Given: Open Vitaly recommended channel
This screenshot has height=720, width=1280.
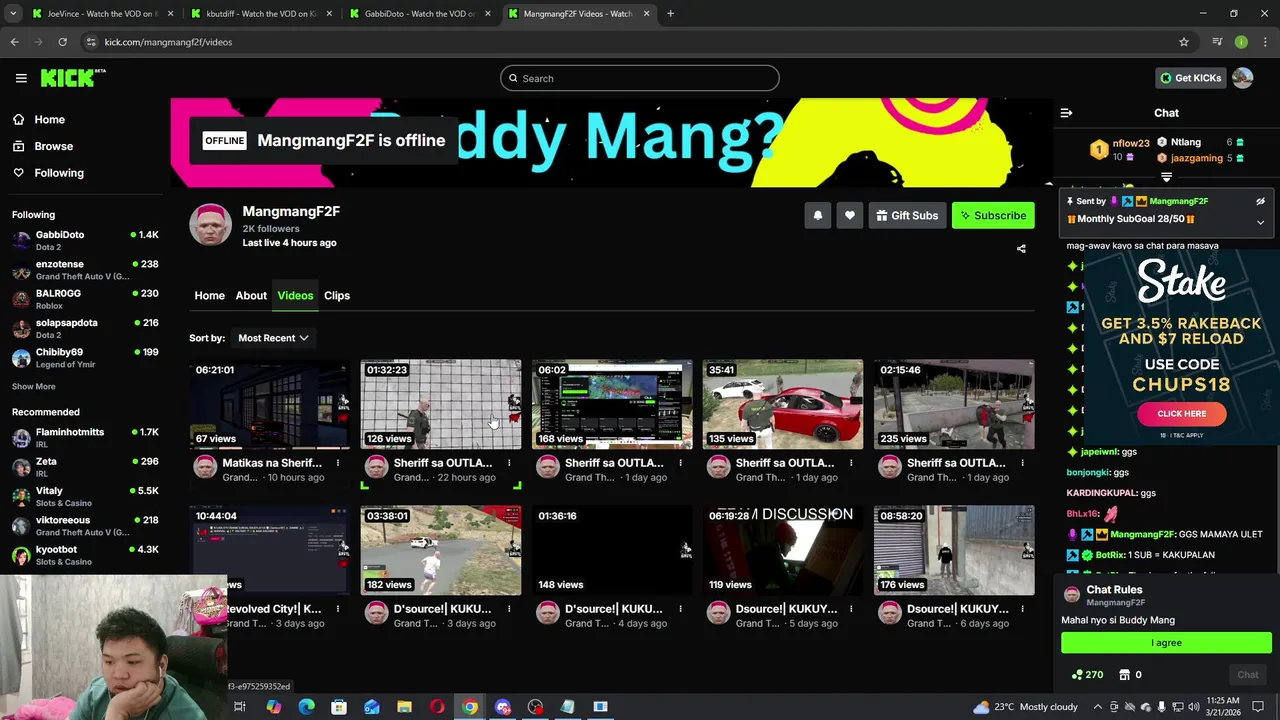Looking at the screenshot, I should [x=85, y=497].
